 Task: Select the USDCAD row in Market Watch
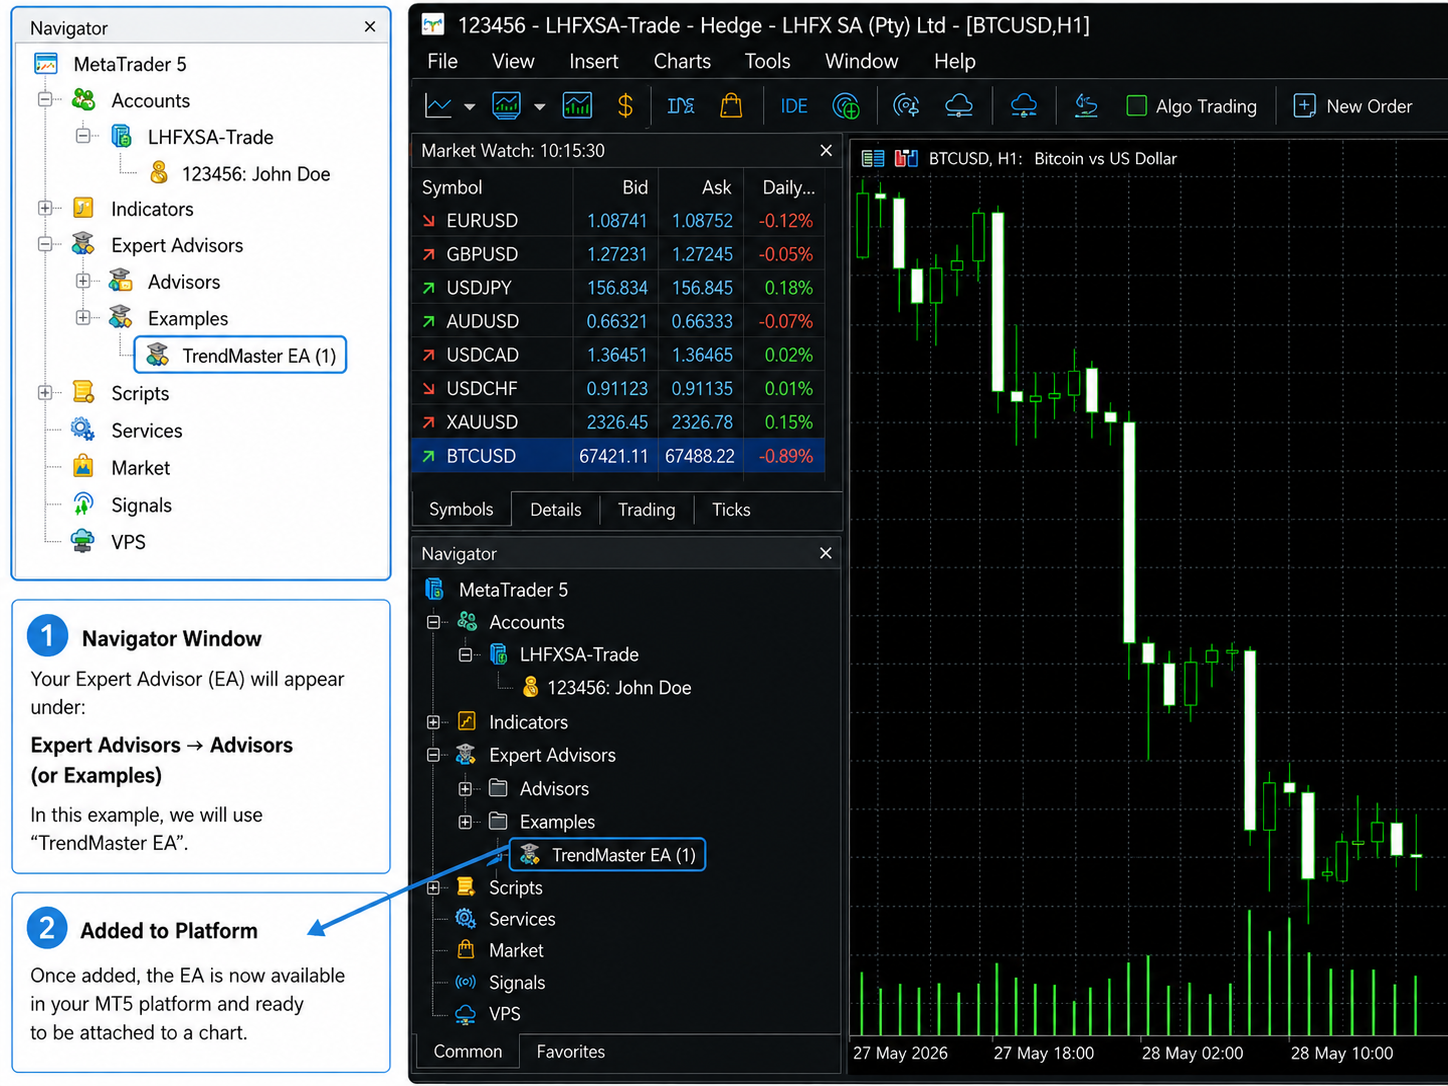pos(618,355)
